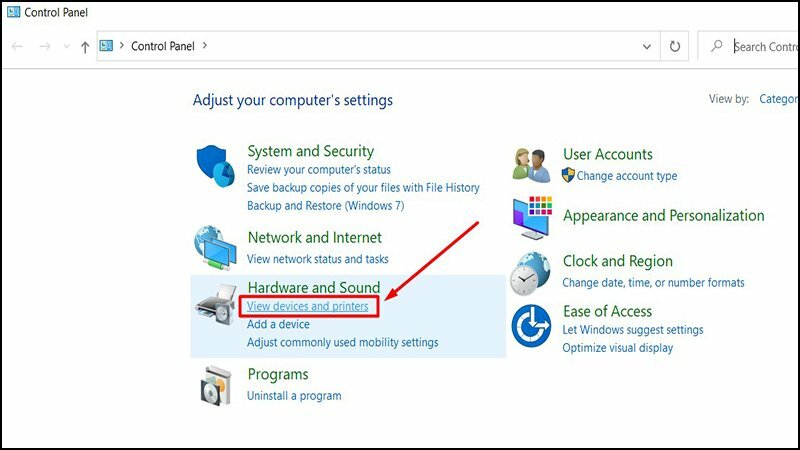Open the View by Category dropdown
The height and width of the screenshot is (450, 800).
click(779, 99)
